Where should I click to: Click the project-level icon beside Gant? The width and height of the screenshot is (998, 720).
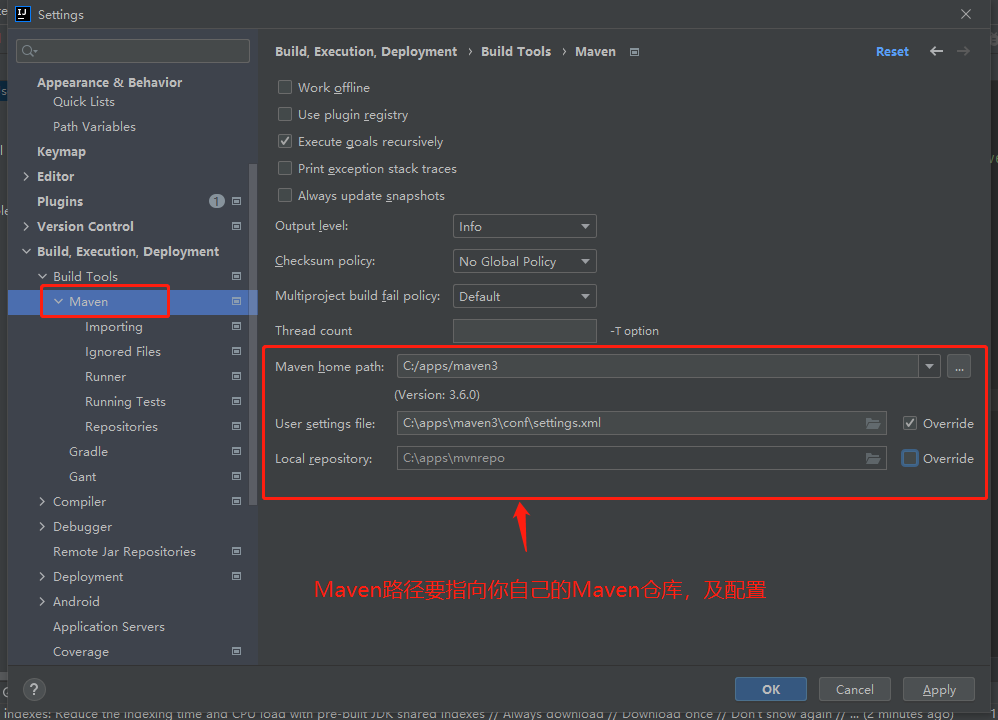click(x=236, y=476)
